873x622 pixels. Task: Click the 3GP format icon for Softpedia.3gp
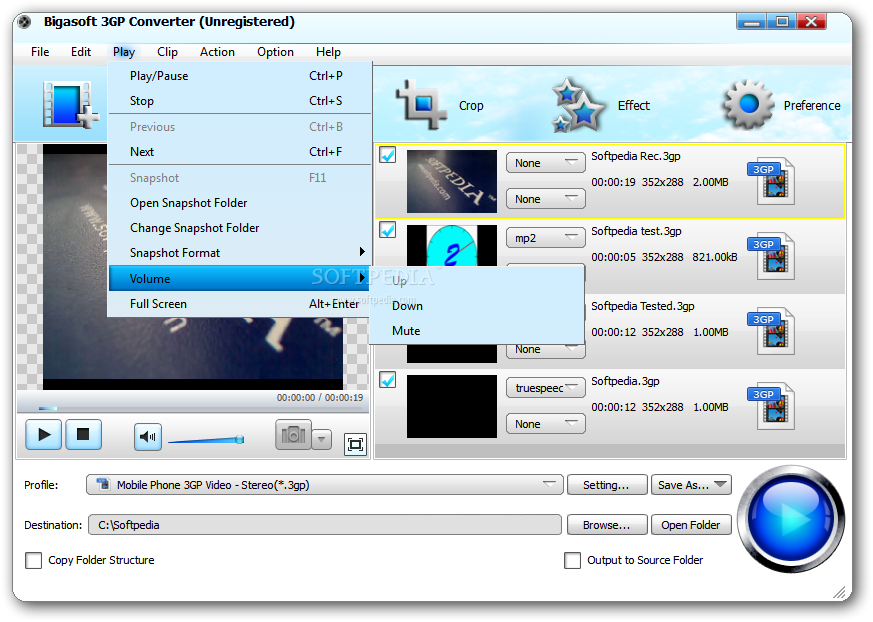771,406
